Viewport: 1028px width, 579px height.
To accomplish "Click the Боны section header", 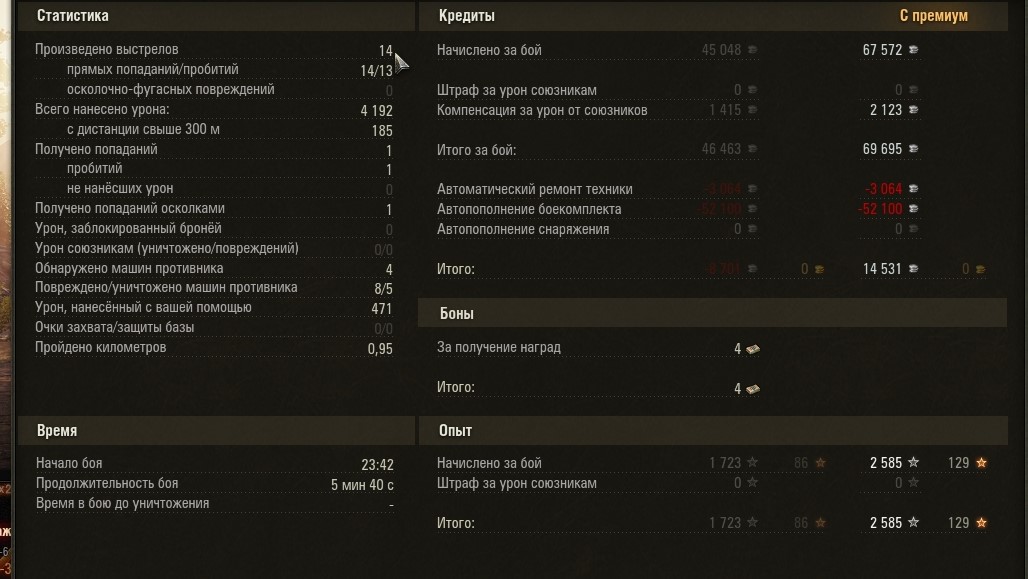I will coord(457,314).
